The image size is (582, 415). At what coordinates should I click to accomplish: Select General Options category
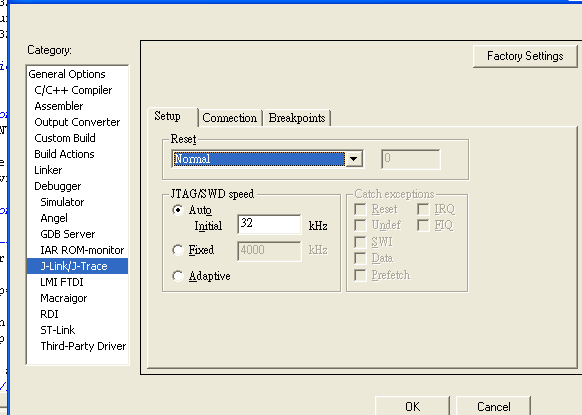click(x=67, y=74)
